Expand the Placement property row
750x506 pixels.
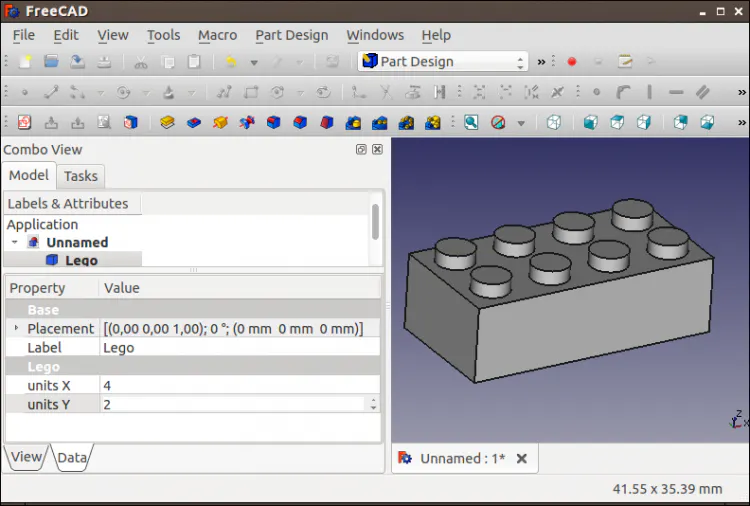[16, 328]
